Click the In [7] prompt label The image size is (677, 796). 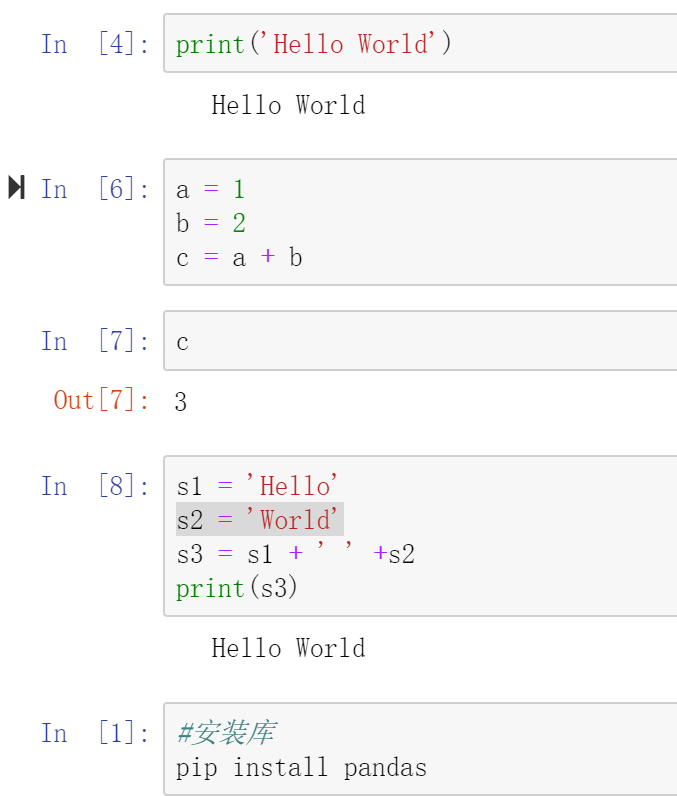[95, 341]
